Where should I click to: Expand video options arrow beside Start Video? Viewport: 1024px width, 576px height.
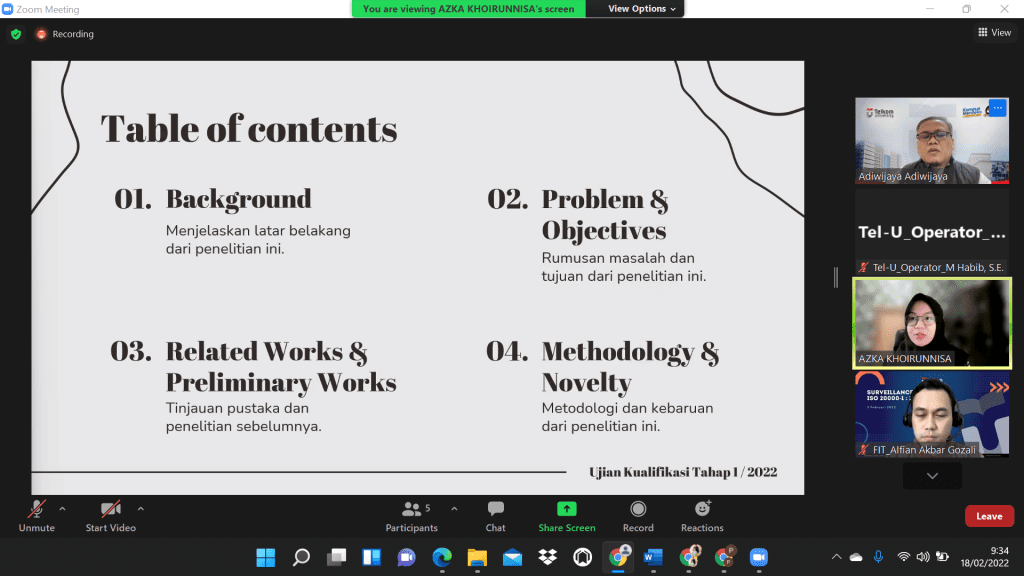click(x=140, y=508)
